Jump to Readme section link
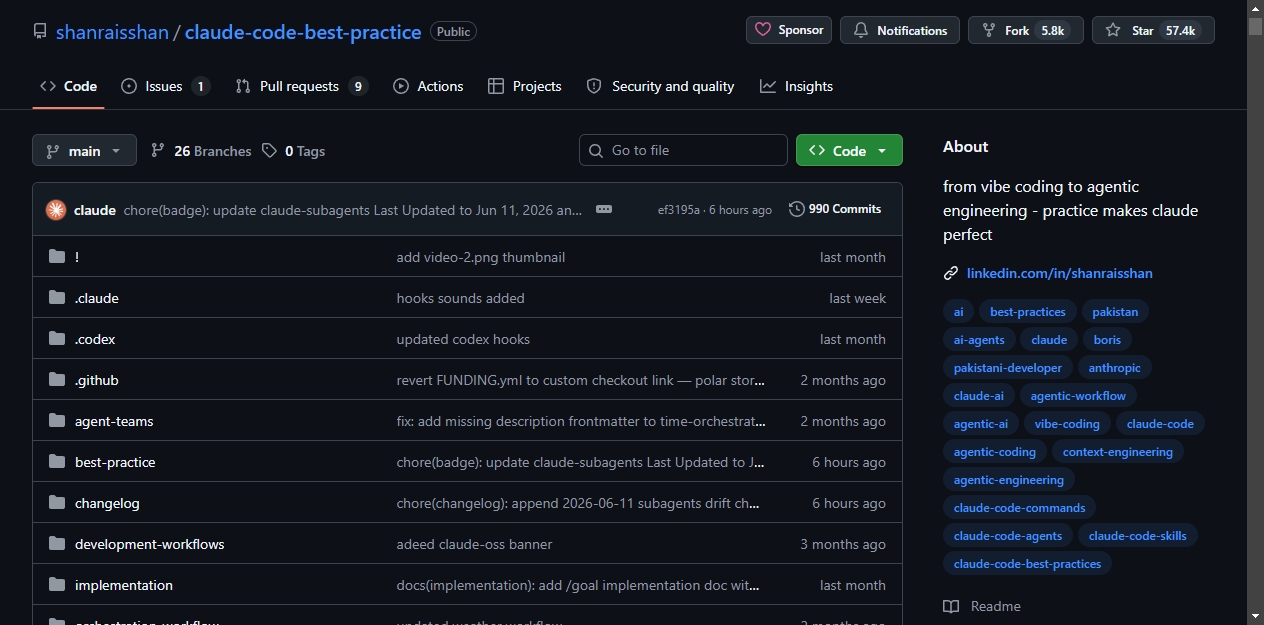 (982, 606)
